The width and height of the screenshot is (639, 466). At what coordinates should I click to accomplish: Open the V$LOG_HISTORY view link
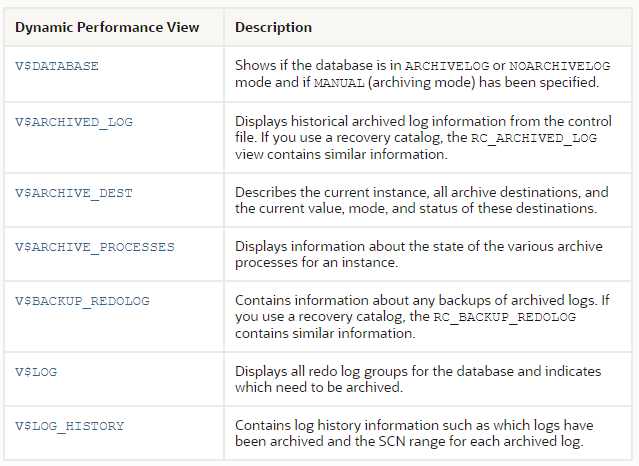pos(70,426)
